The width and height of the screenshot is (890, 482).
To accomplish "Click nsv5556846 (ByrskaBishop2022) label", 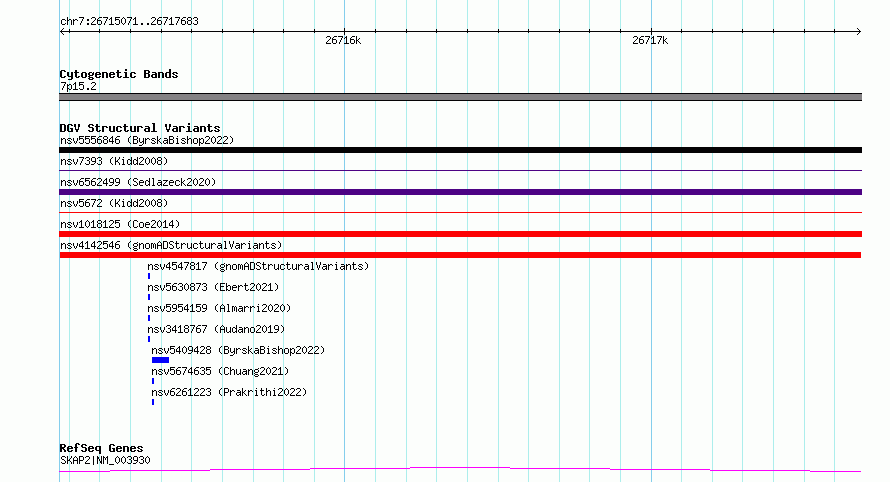I will (147, 140).
